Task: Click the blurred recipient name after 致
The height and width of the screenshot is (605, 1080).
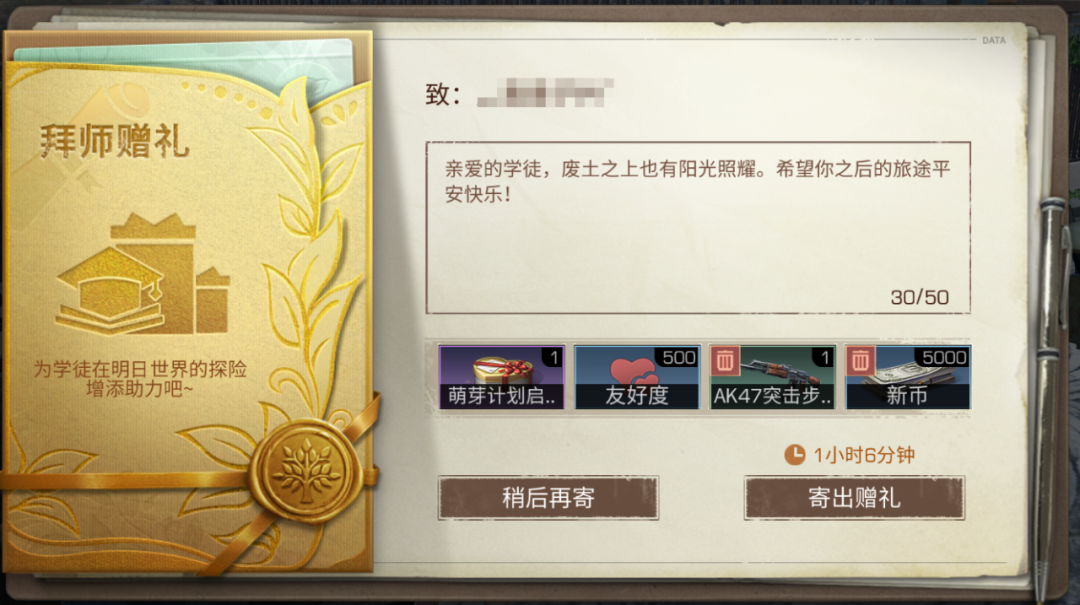Action: pos(545,93)
